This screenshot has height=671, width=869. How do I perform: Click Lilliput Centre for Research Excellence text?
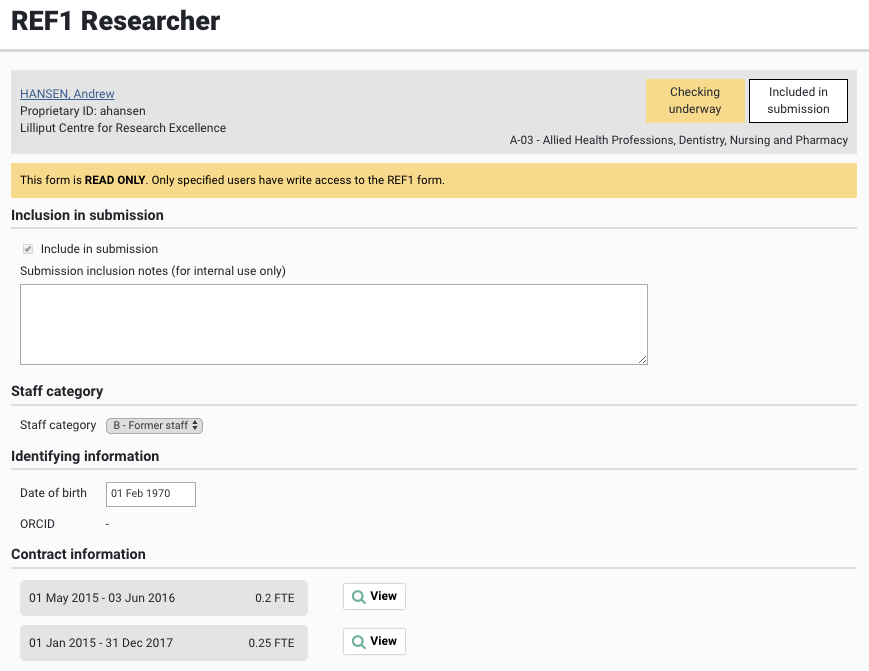pyautogui.click(x=123, y=128)
